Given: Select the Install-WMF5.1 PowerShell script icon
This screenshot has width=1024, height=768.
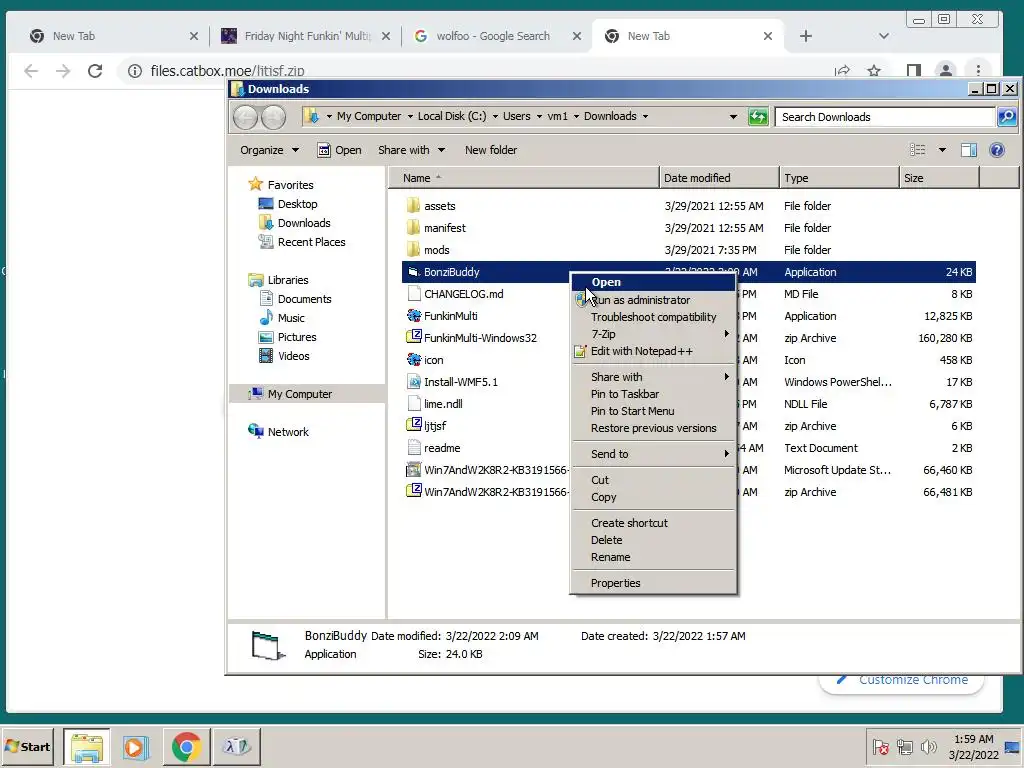Looking at the screenshot, I should [413, 381].
